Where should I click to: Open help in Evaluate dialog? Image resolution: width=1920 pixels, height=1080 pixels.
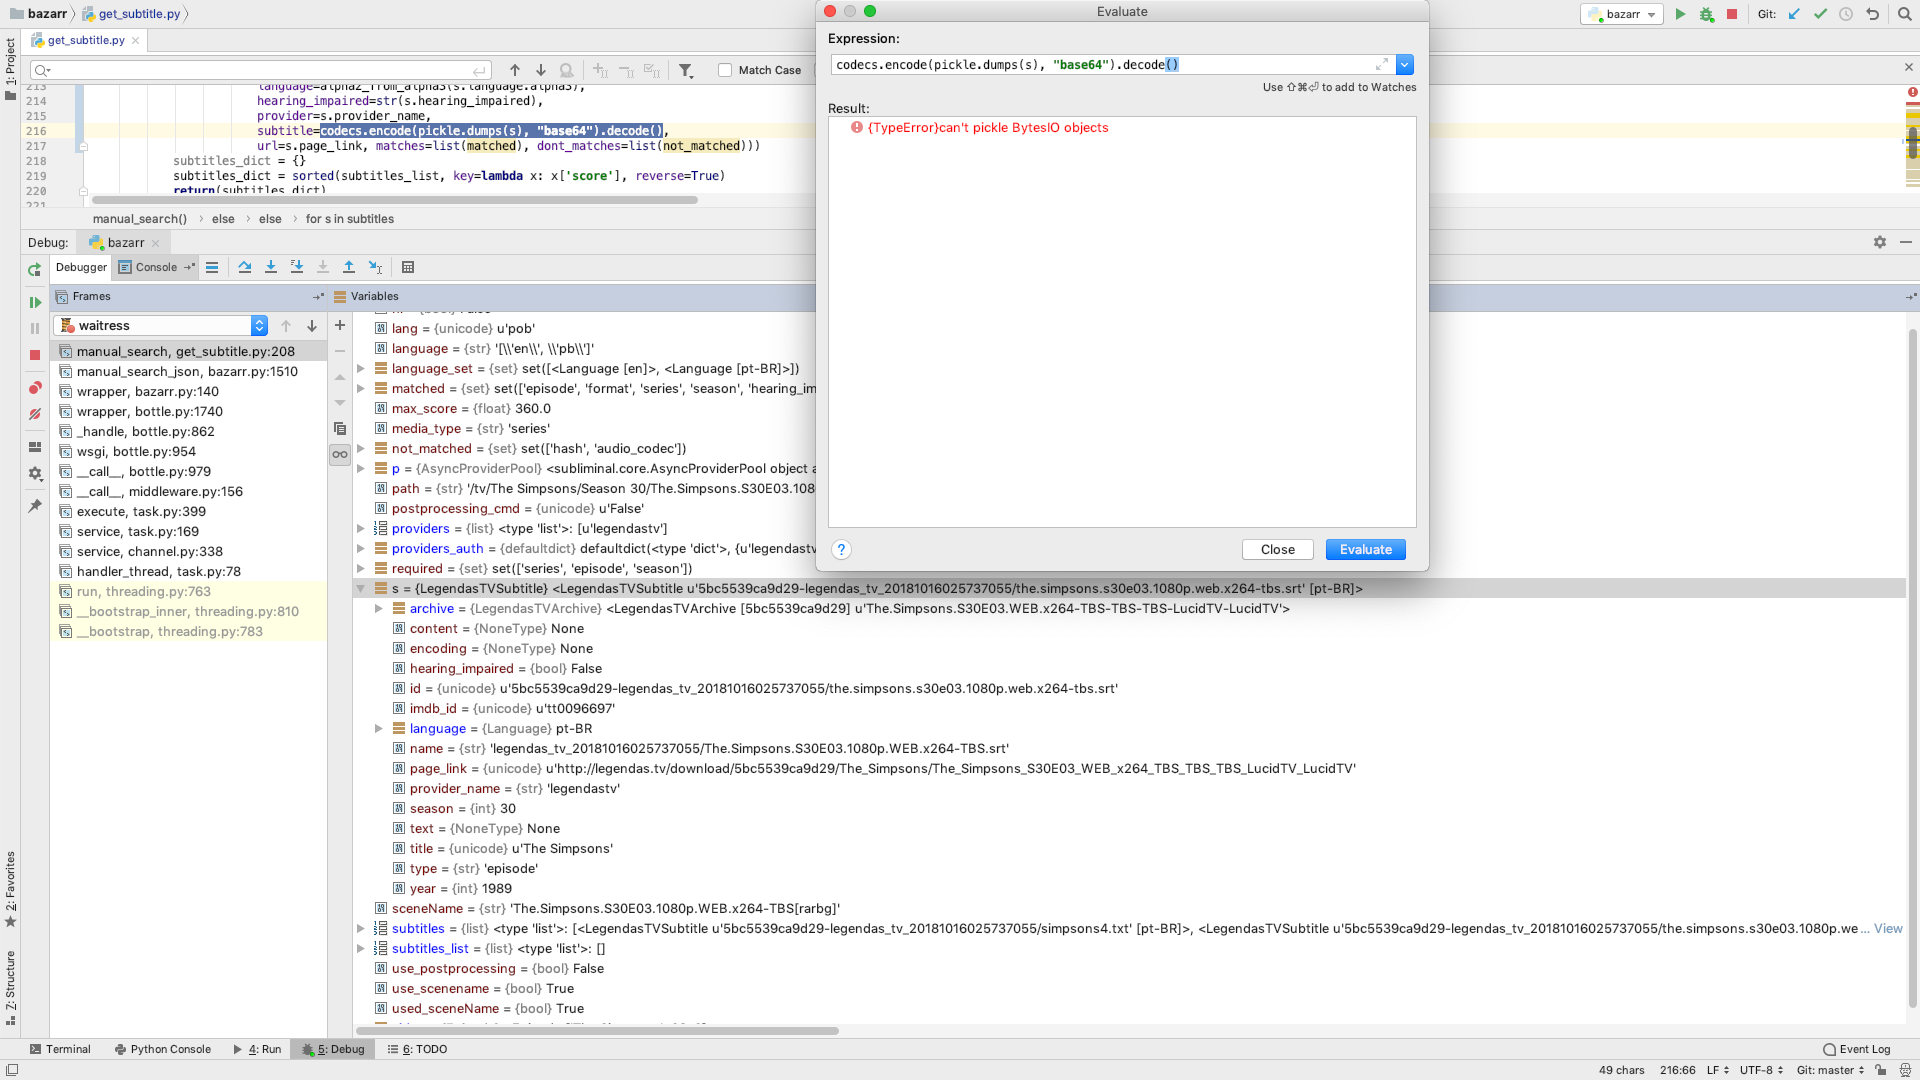841,550
